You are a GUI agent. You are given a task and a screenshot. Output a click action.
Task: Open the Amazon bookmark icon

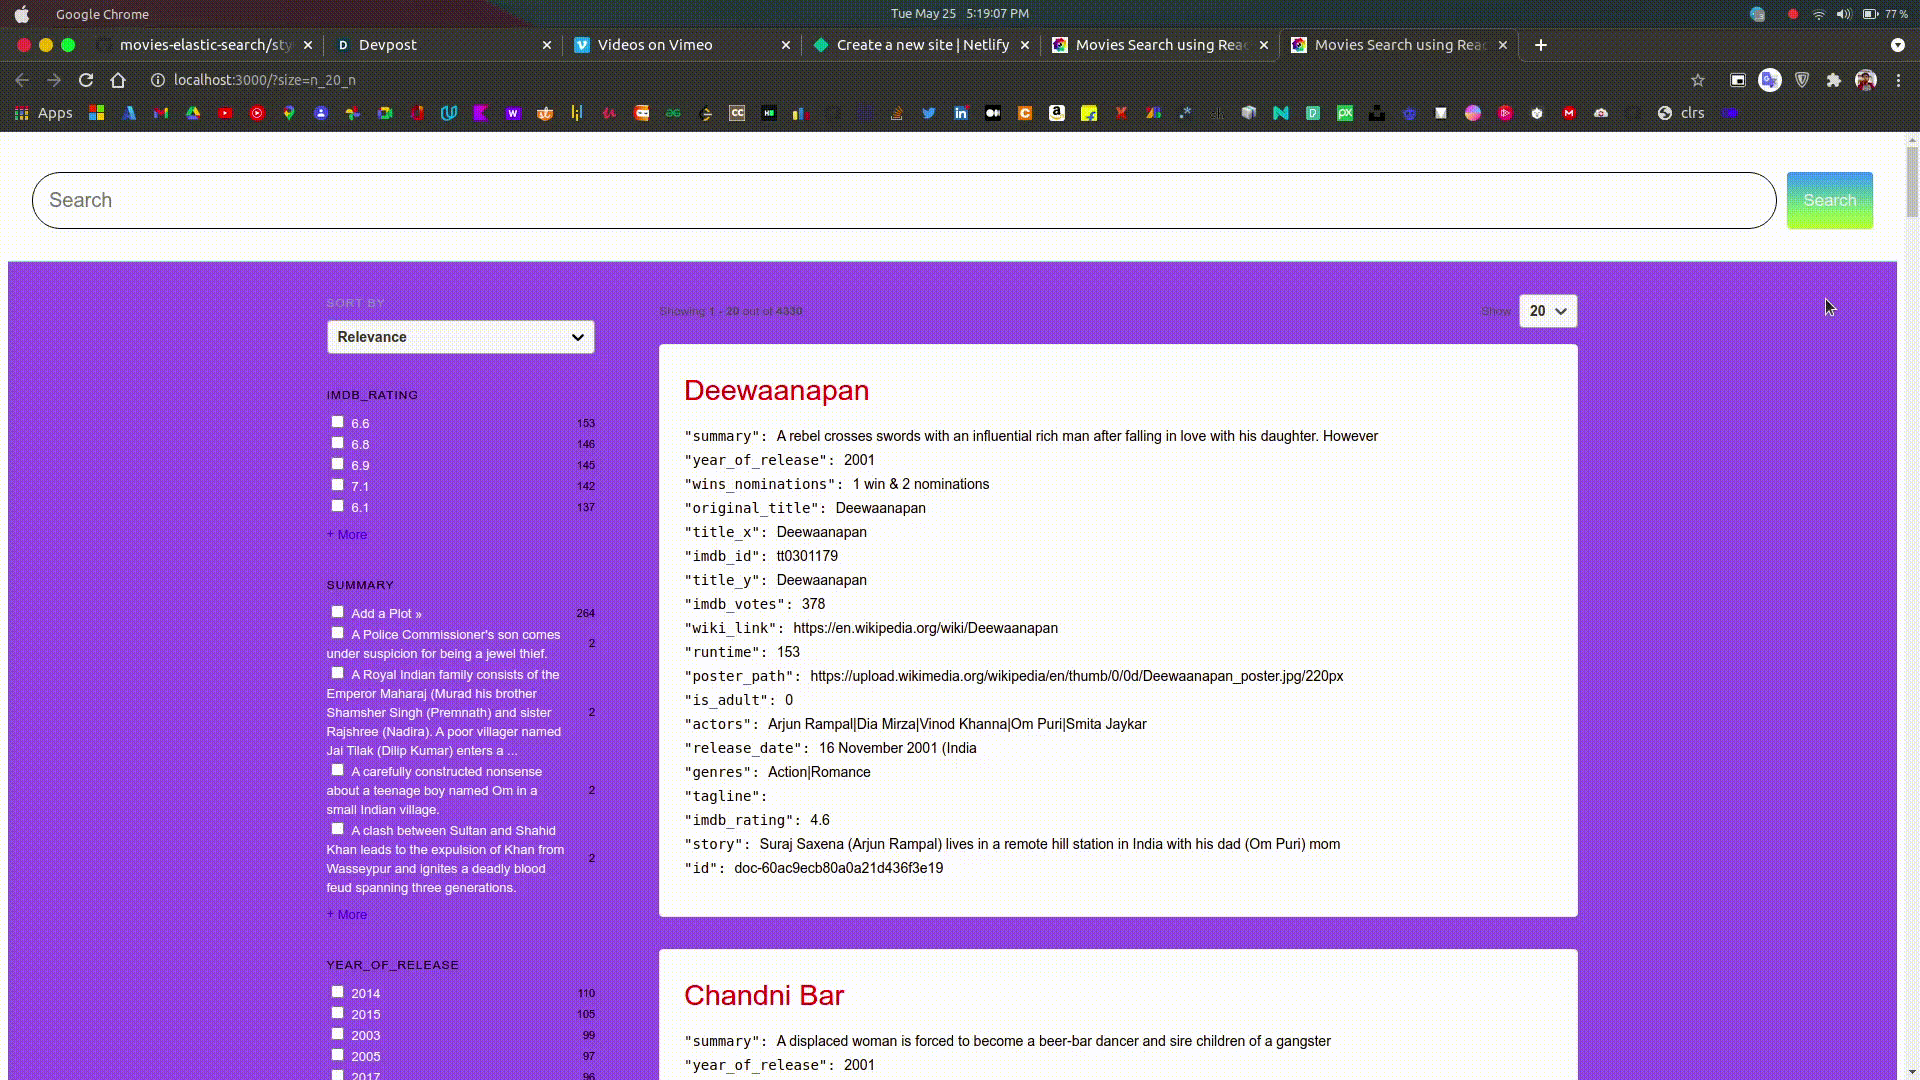tap(1057, 113)
